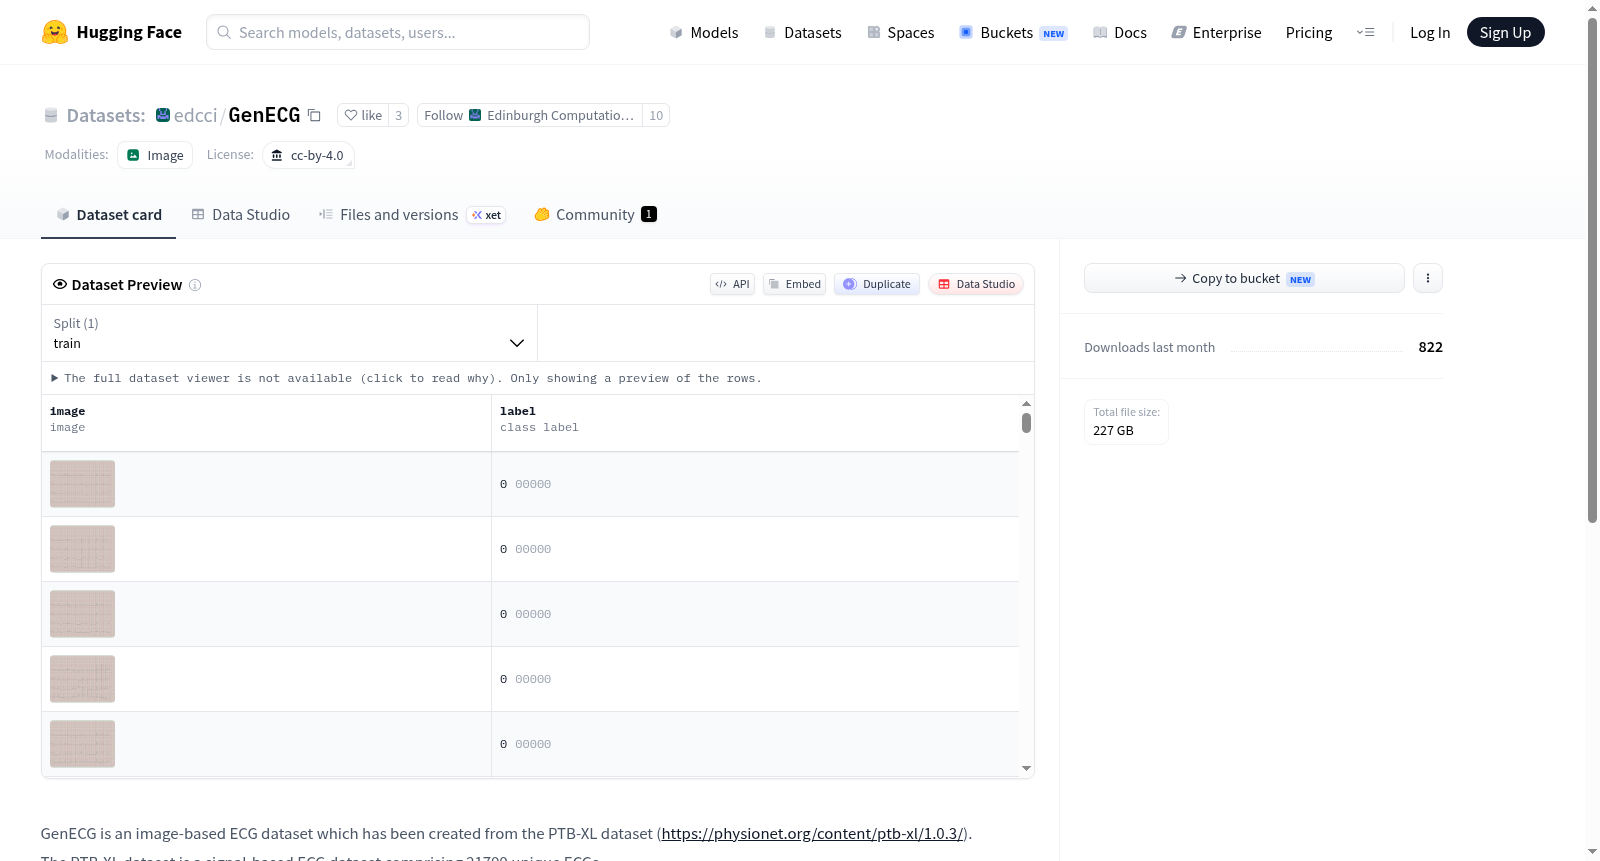Open Spaces in top navigation
Viewport: 1600px width, 861px height.
(901, 32)
